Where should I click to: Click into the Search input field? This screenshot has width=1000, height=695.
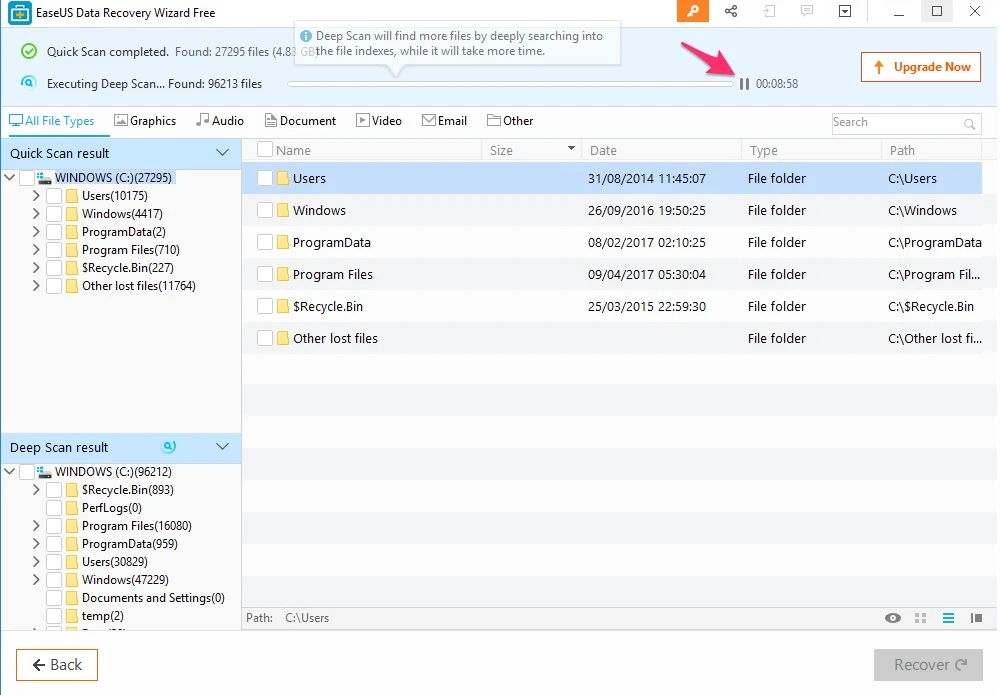[x=895, y=122]
